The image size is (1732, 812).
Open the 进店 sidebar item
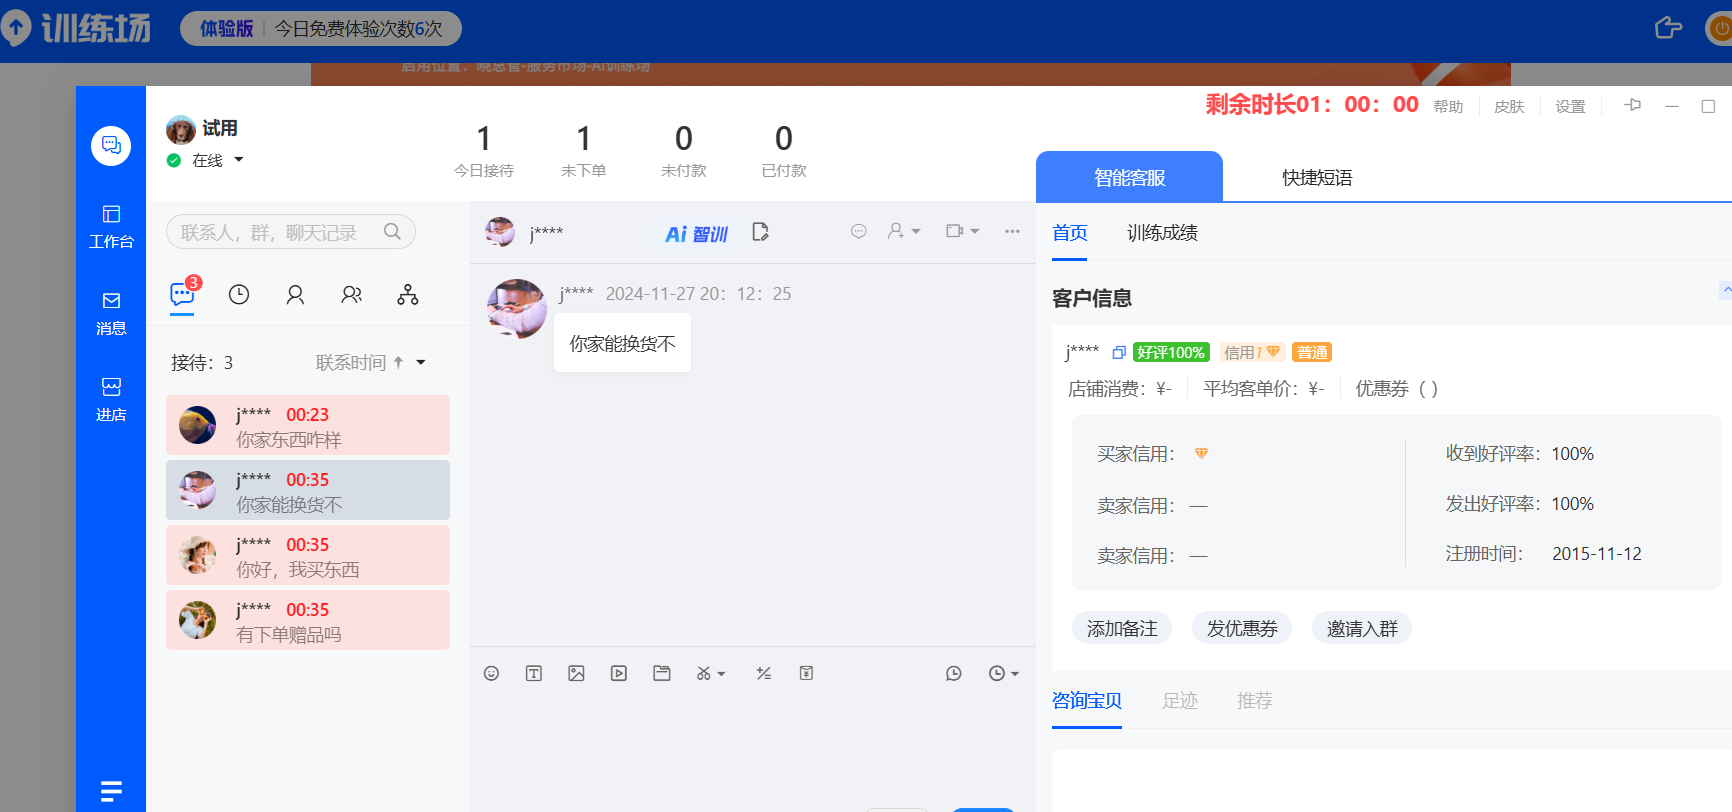point(111,400)
